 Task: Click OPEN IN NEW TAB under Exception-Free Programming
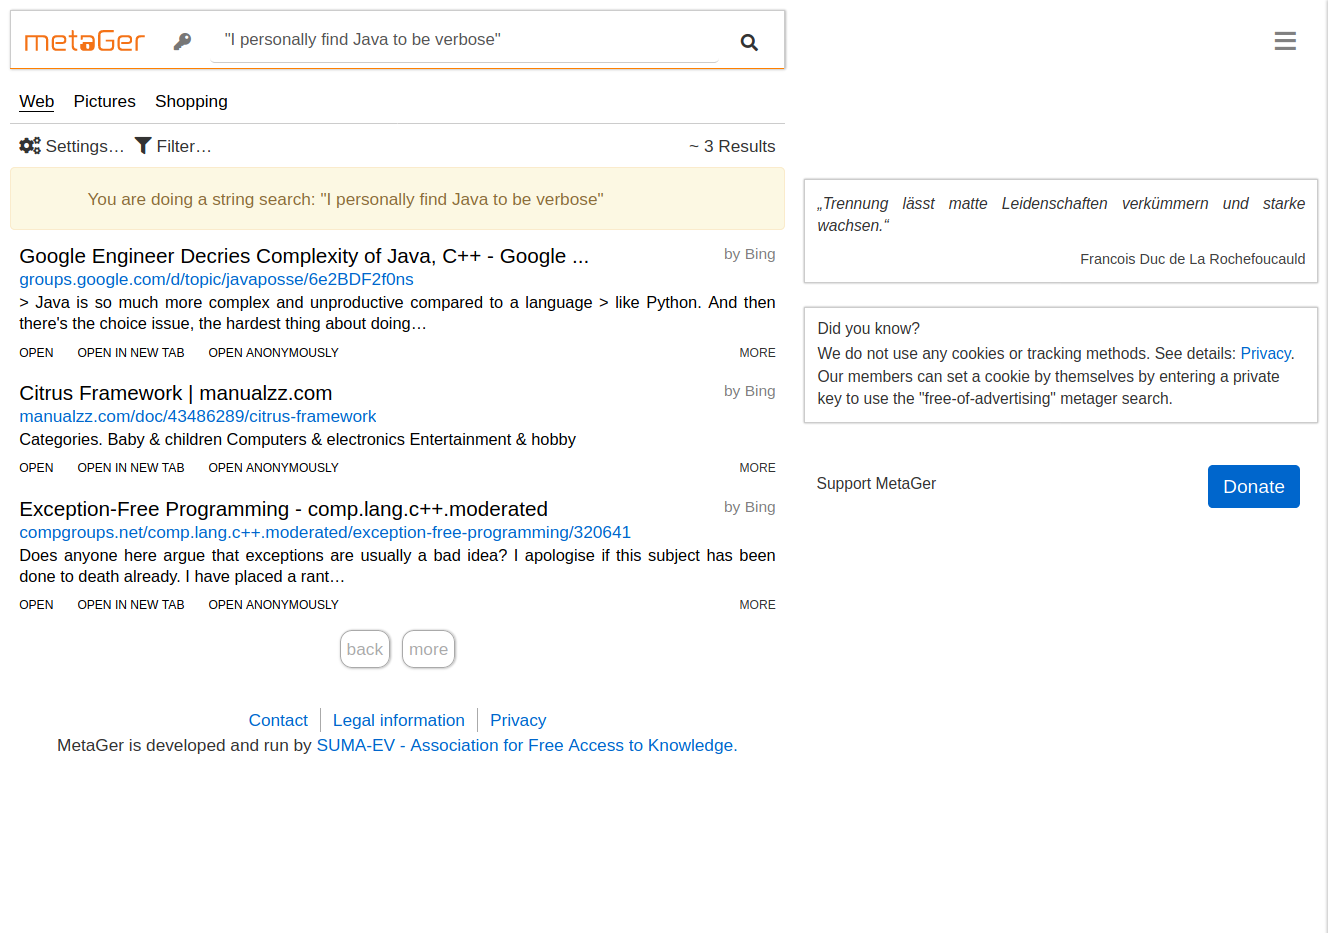click(x=131, y=605)
